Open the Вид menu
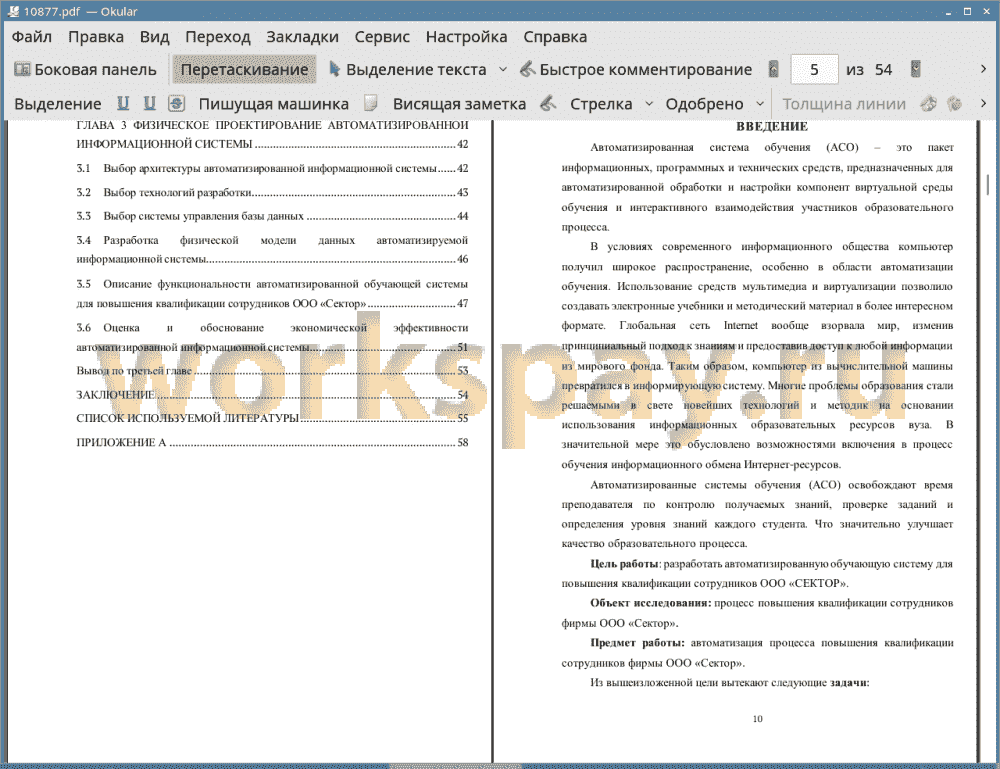Screen dimensions: 1000x769 pyautogui.click(x=154, y=37)
